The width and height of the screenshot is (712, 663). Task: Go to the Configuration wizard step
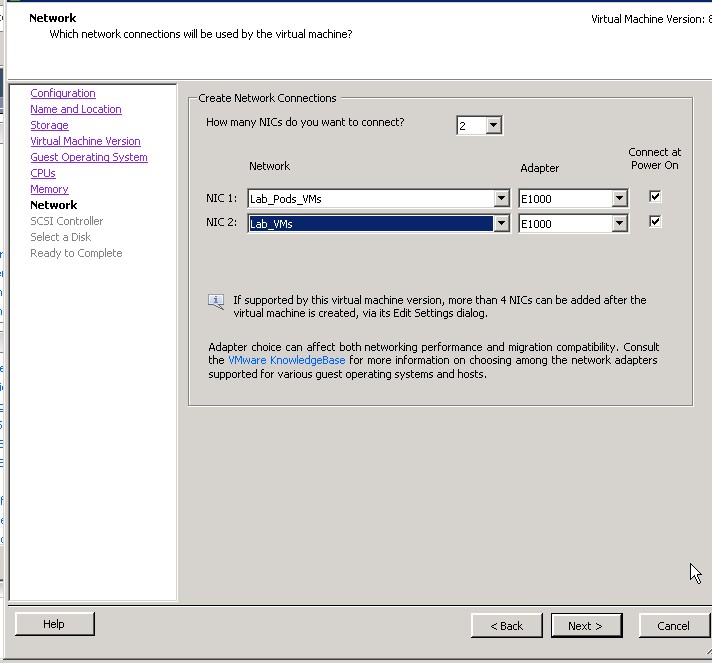coord(63,93)
